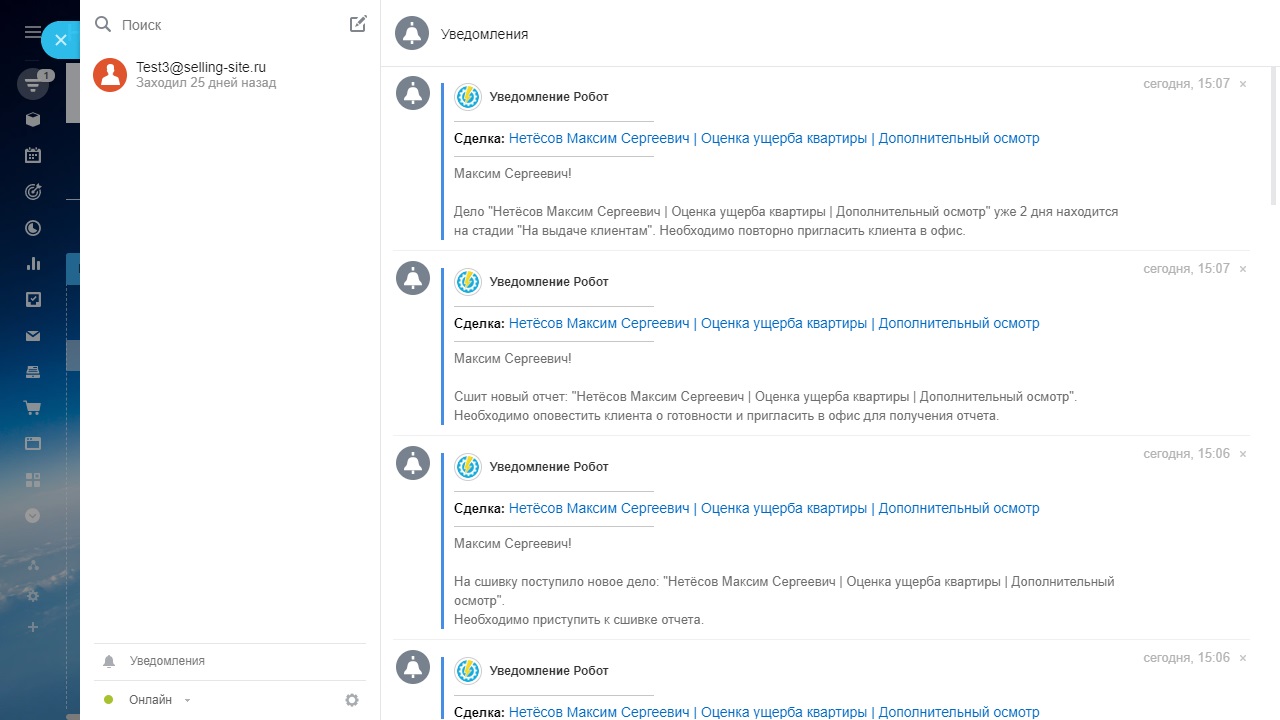The width and height of the screenshot is (1280, 720).
Task: Open the hamburger menu in the left sidebar
Action: (32, 32)
